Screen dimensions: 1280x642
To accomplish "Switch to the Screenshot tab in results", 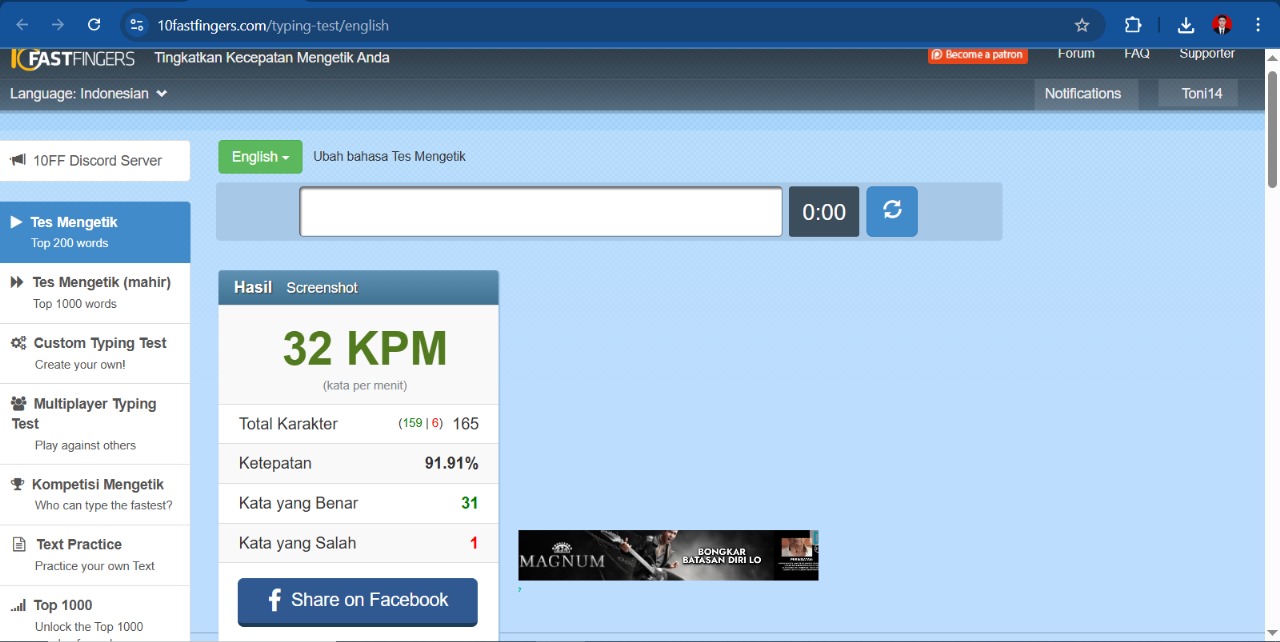I will (x=322, y=288).
